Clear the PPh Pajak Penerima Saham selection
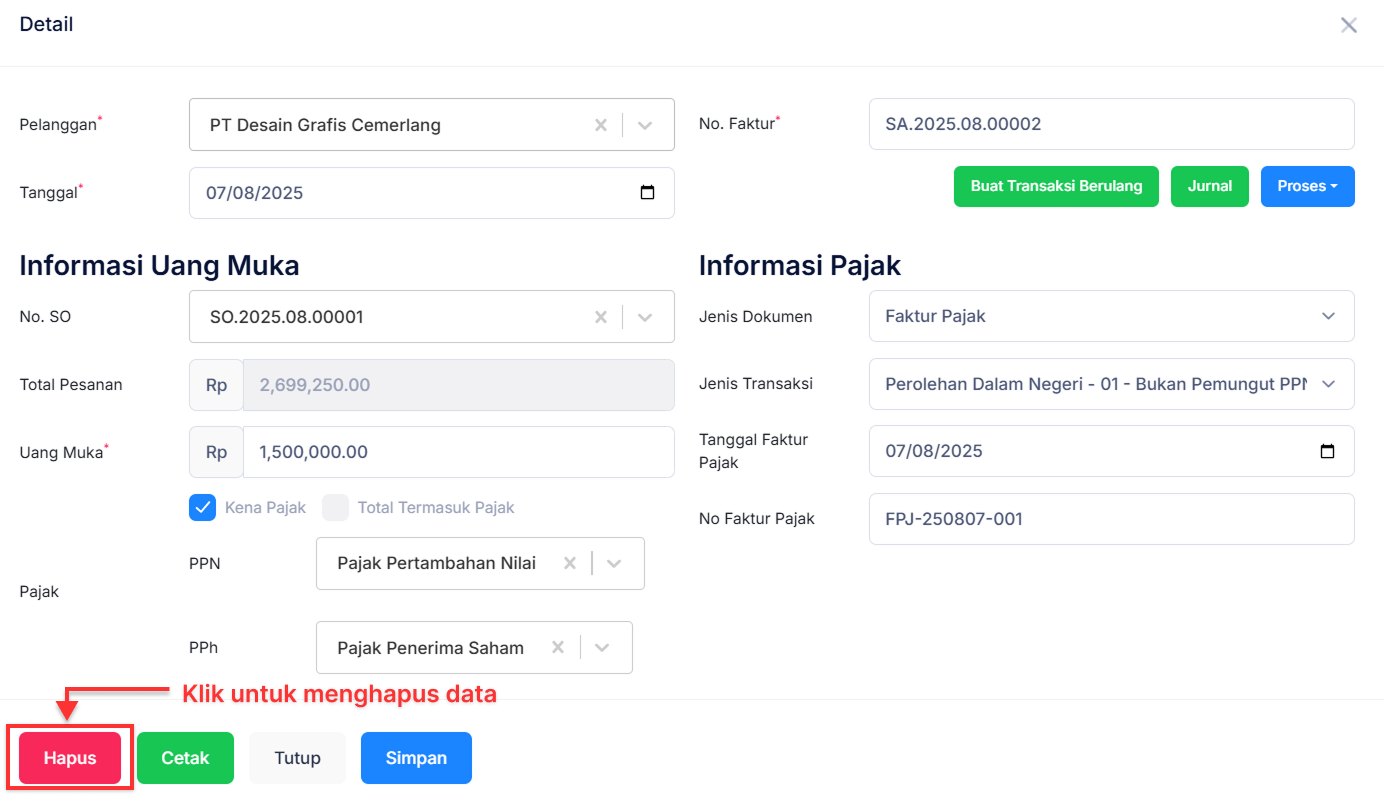This screenshot has height=795, width=1384. click(556, 647)
